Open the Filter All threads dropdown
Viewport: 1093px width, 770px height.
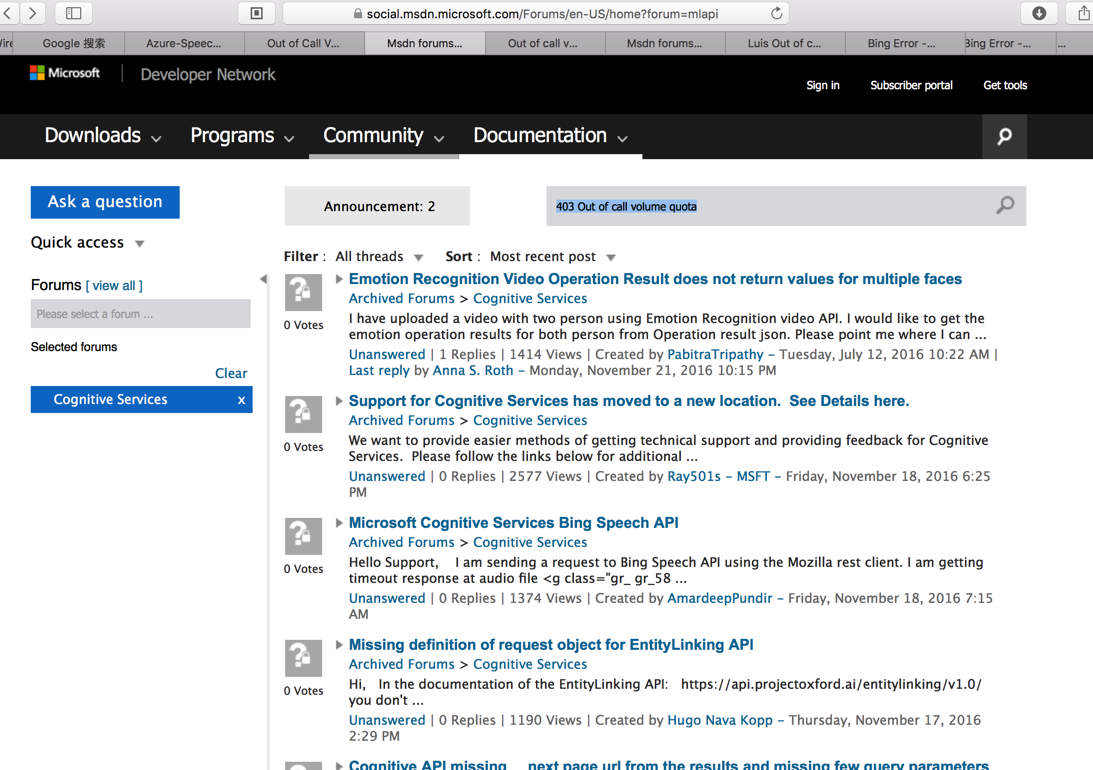(379, 256)
